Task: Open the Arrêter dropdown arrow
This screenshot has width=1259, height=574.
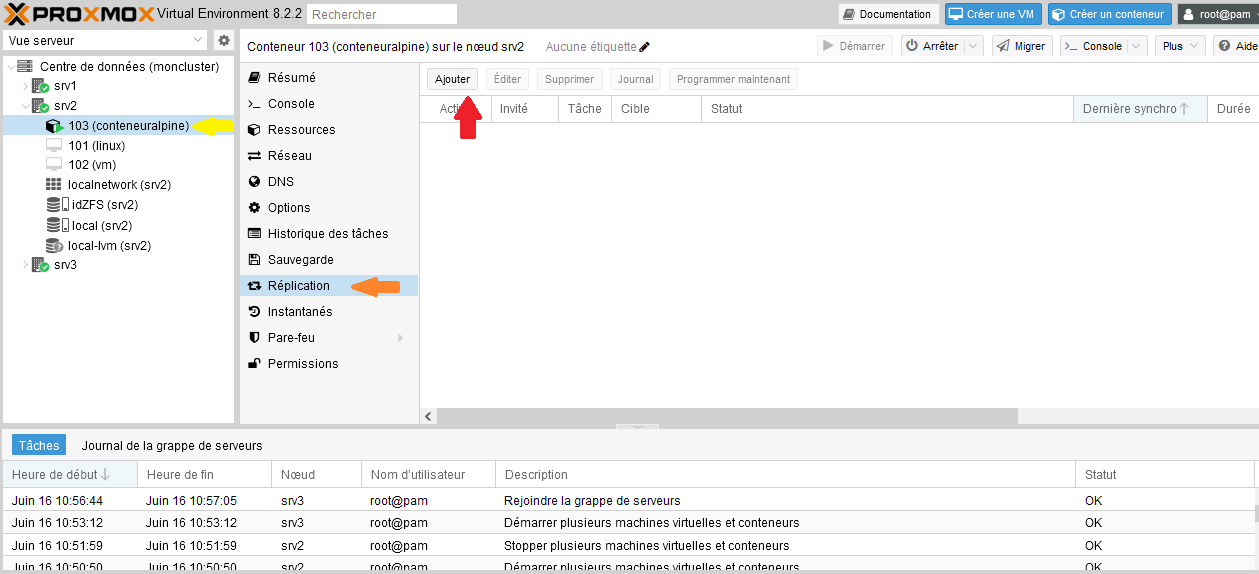Action: point(973,46)
